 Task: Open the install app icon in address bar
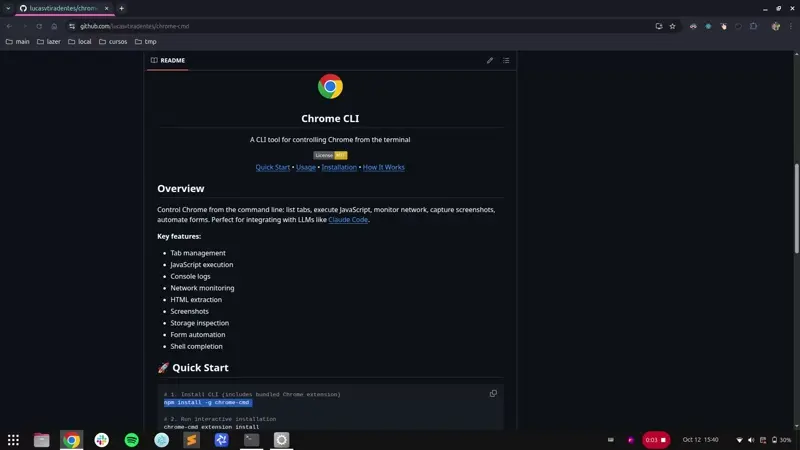pos(659,26)
